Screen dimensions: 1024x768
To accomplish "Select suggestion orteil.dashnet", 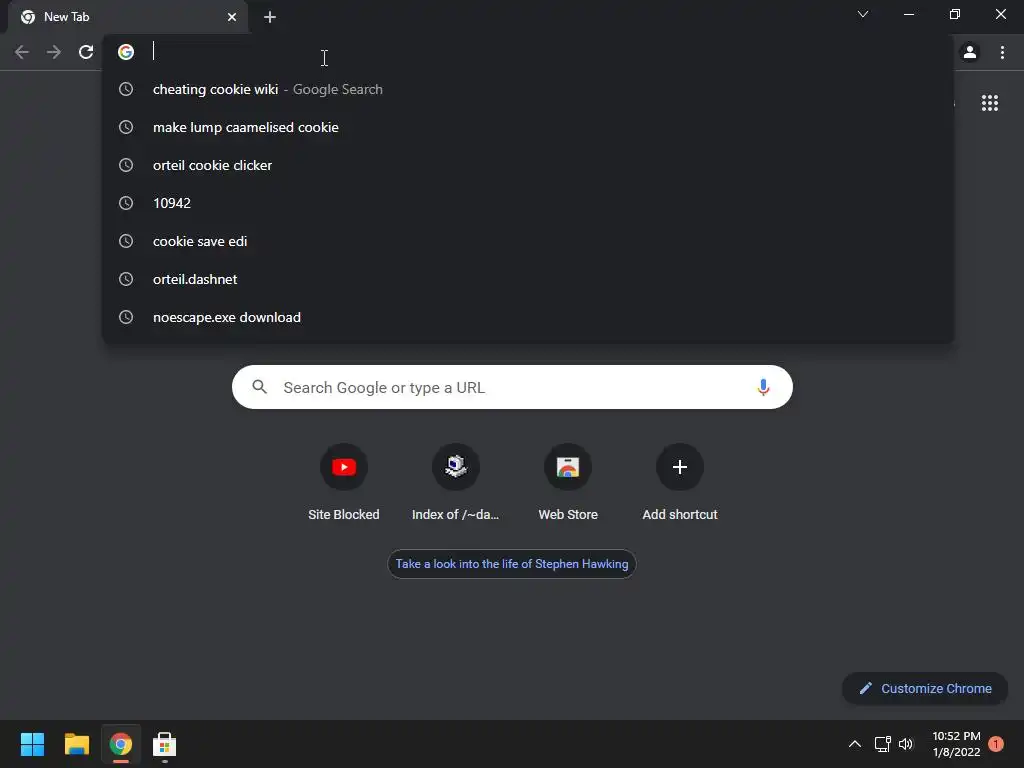I will pos(528,279).
